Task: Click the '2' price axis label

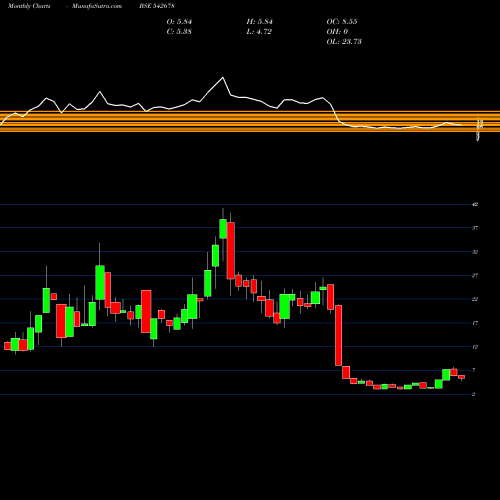Action: [x=474, y=394]
